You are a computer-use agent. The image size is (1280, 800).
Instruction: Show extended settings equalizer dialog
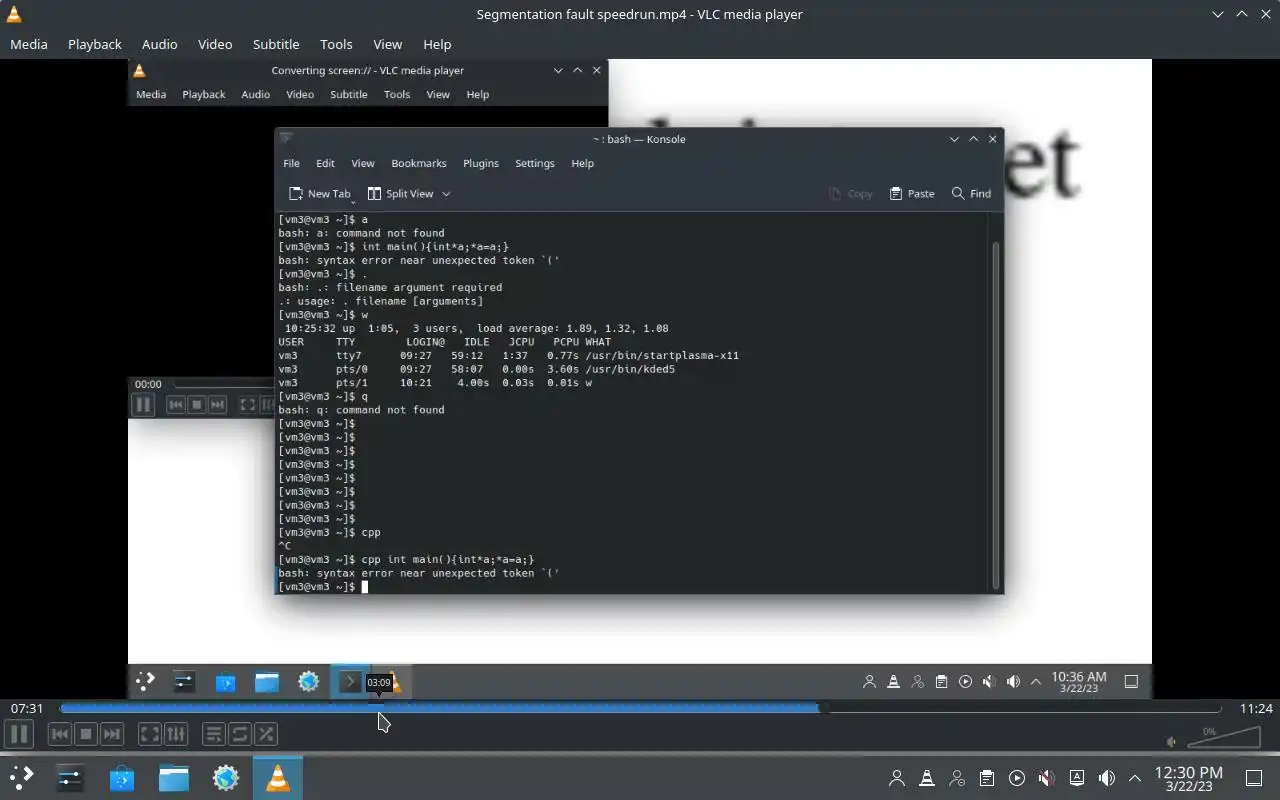[176, 734]
